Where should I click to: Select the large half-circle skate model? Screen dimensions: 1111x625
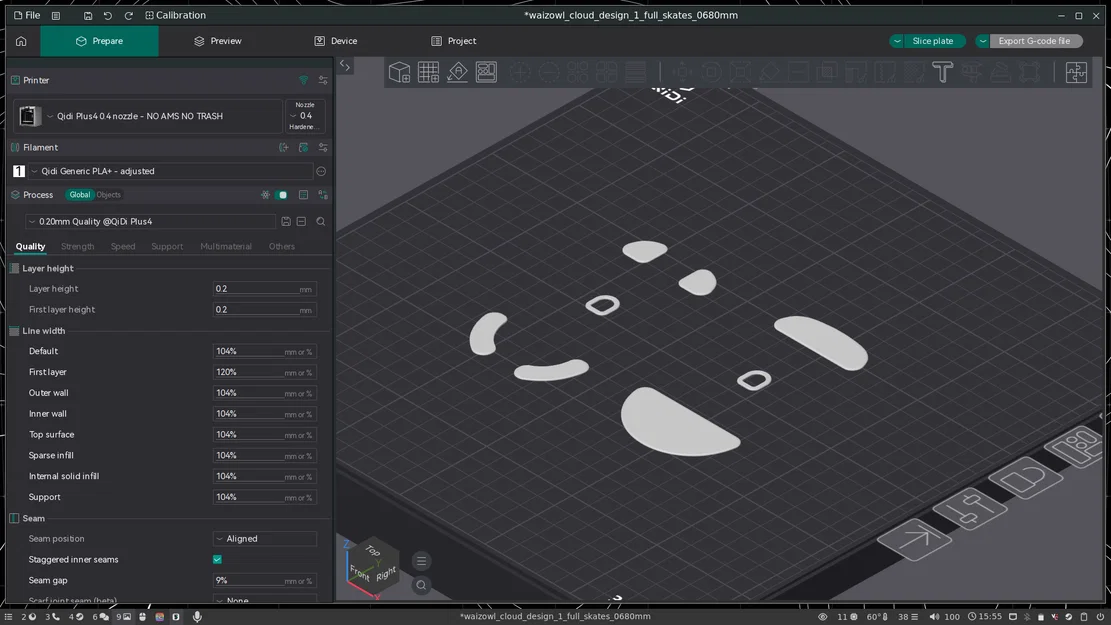point(679,424)
